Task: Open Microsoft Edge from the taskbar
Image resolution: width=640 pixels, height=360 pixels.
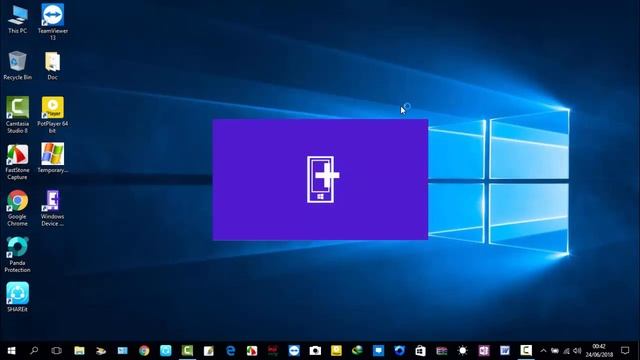Action: tap(231, 351)
